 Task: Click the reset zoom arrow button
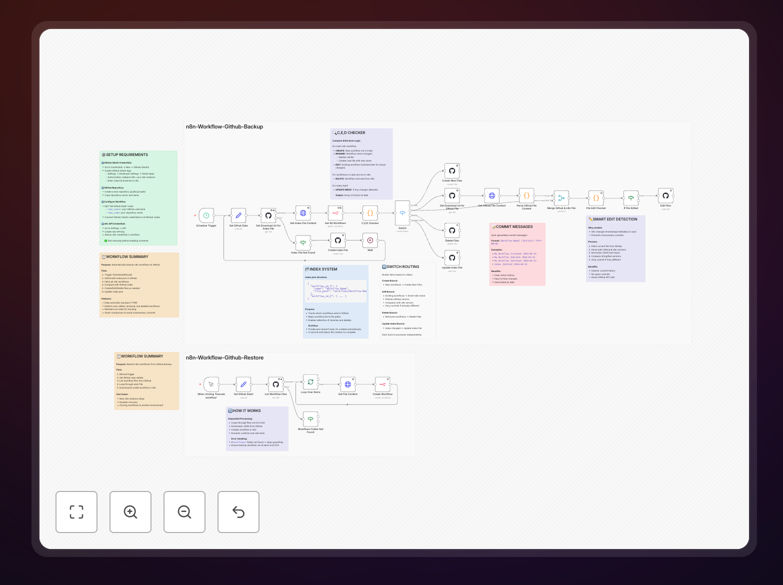tap(238, 512)
